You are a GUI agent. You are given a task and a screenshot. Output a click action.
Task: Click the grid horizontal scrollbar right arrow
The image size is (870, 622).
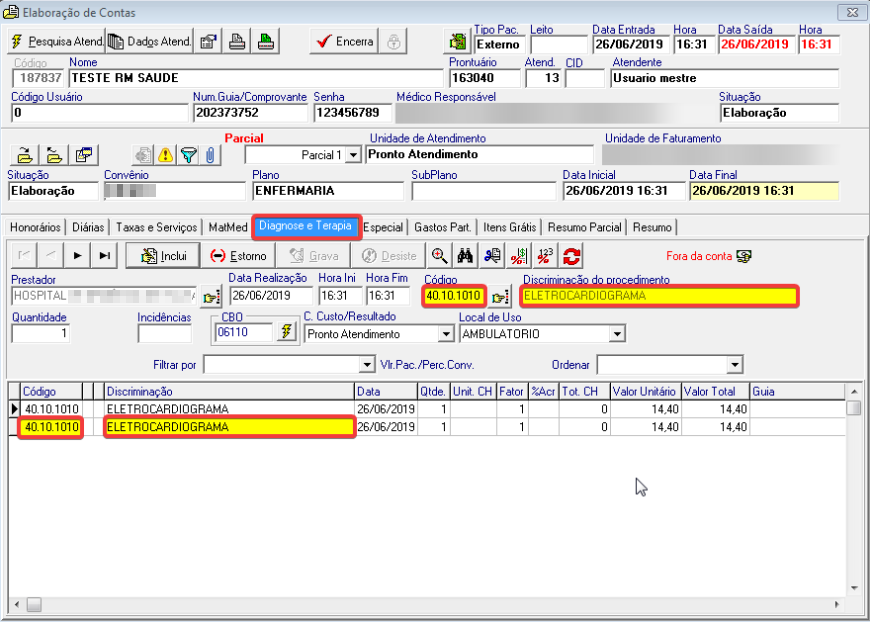[x=837, y=604]
